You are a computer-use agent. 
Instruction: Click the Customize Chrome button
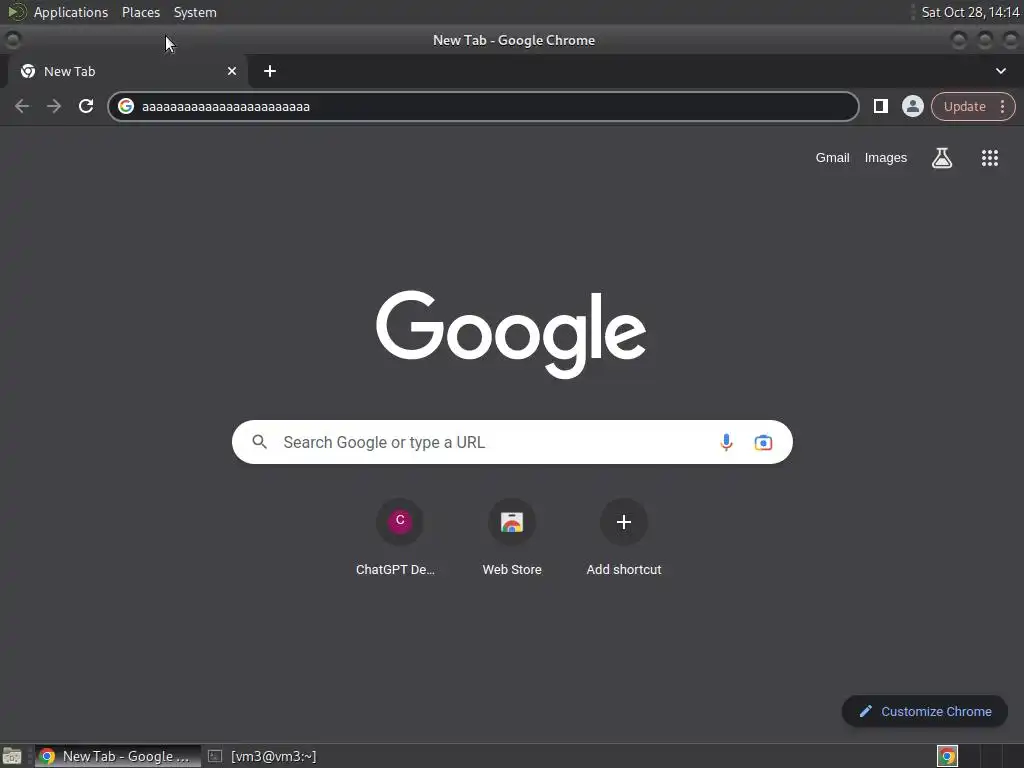point(925,711)
